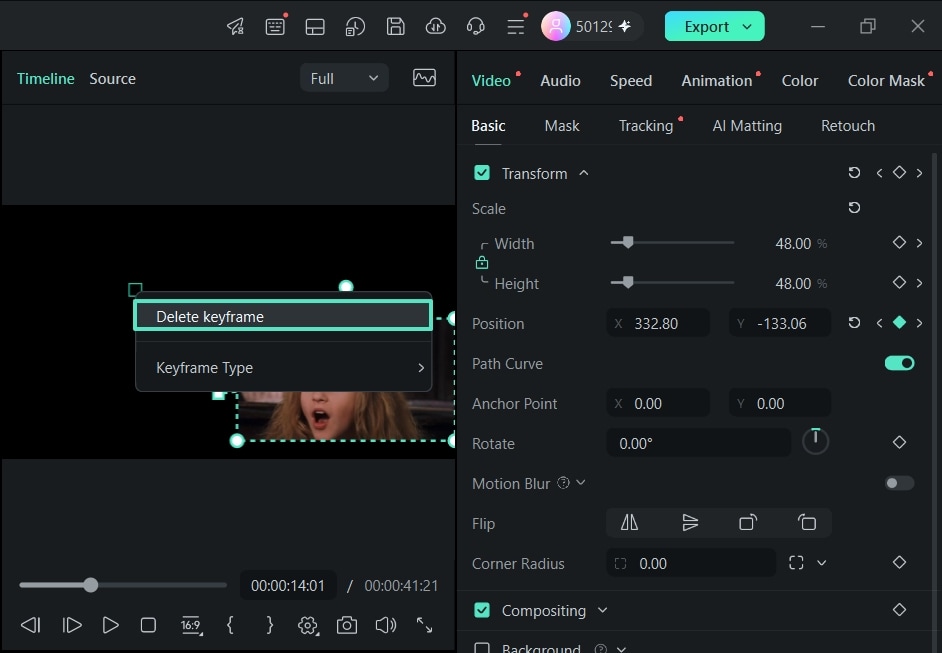Viewport: 942px width, 653px height.
Task: Add a Height keyframe
Action: click(x=899, y=282)
